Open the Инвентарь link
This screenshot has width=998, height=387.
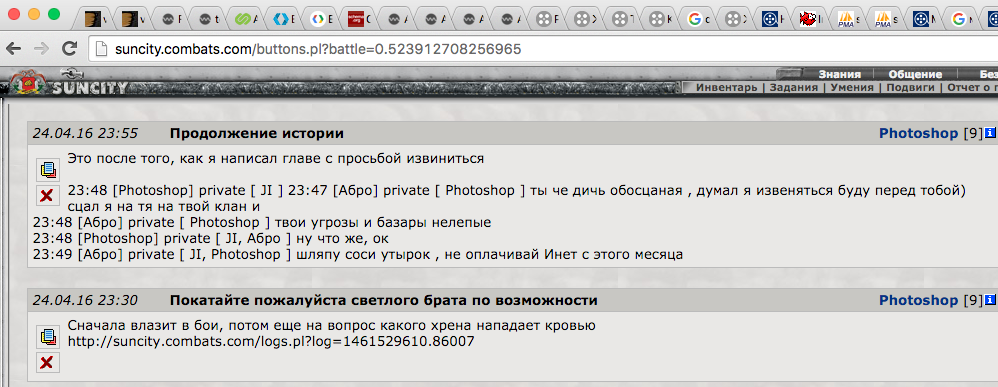(726, 88)
